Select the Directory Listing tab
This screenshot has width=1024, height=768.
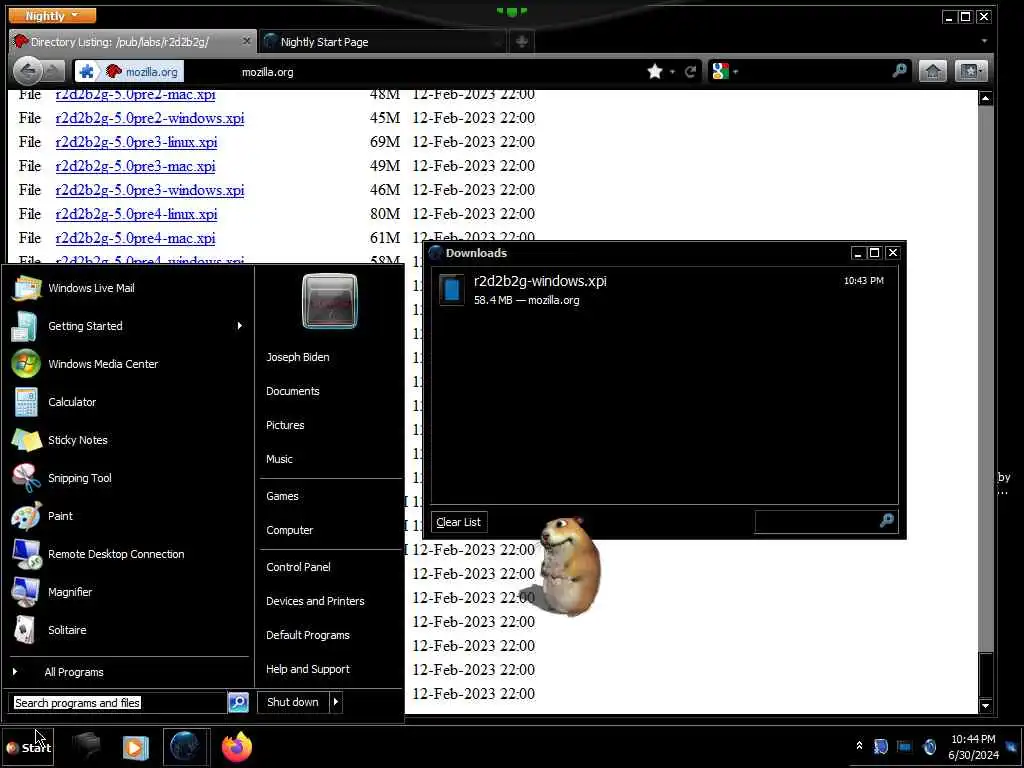click(x=133, y=42)
